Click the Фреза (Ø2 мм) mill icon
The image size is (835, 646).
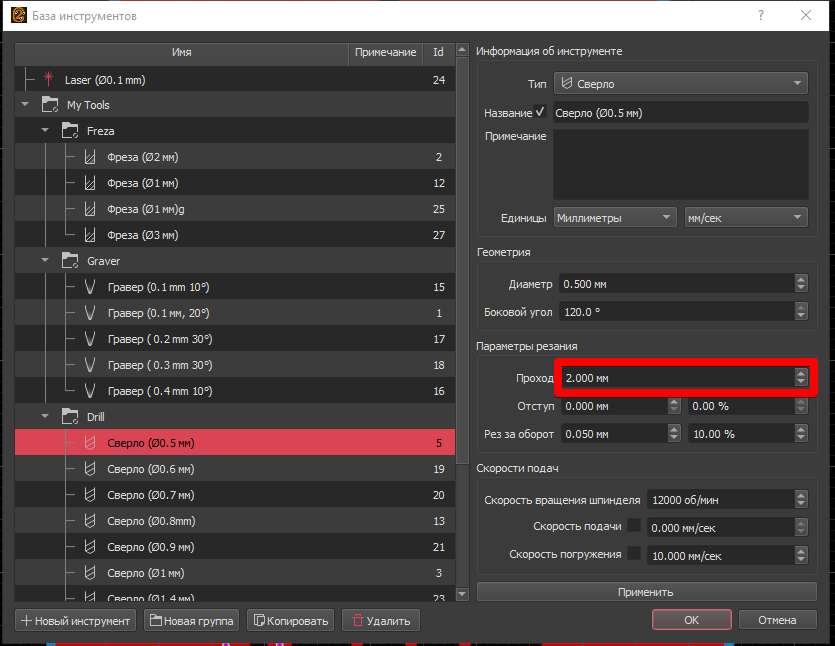90,157
